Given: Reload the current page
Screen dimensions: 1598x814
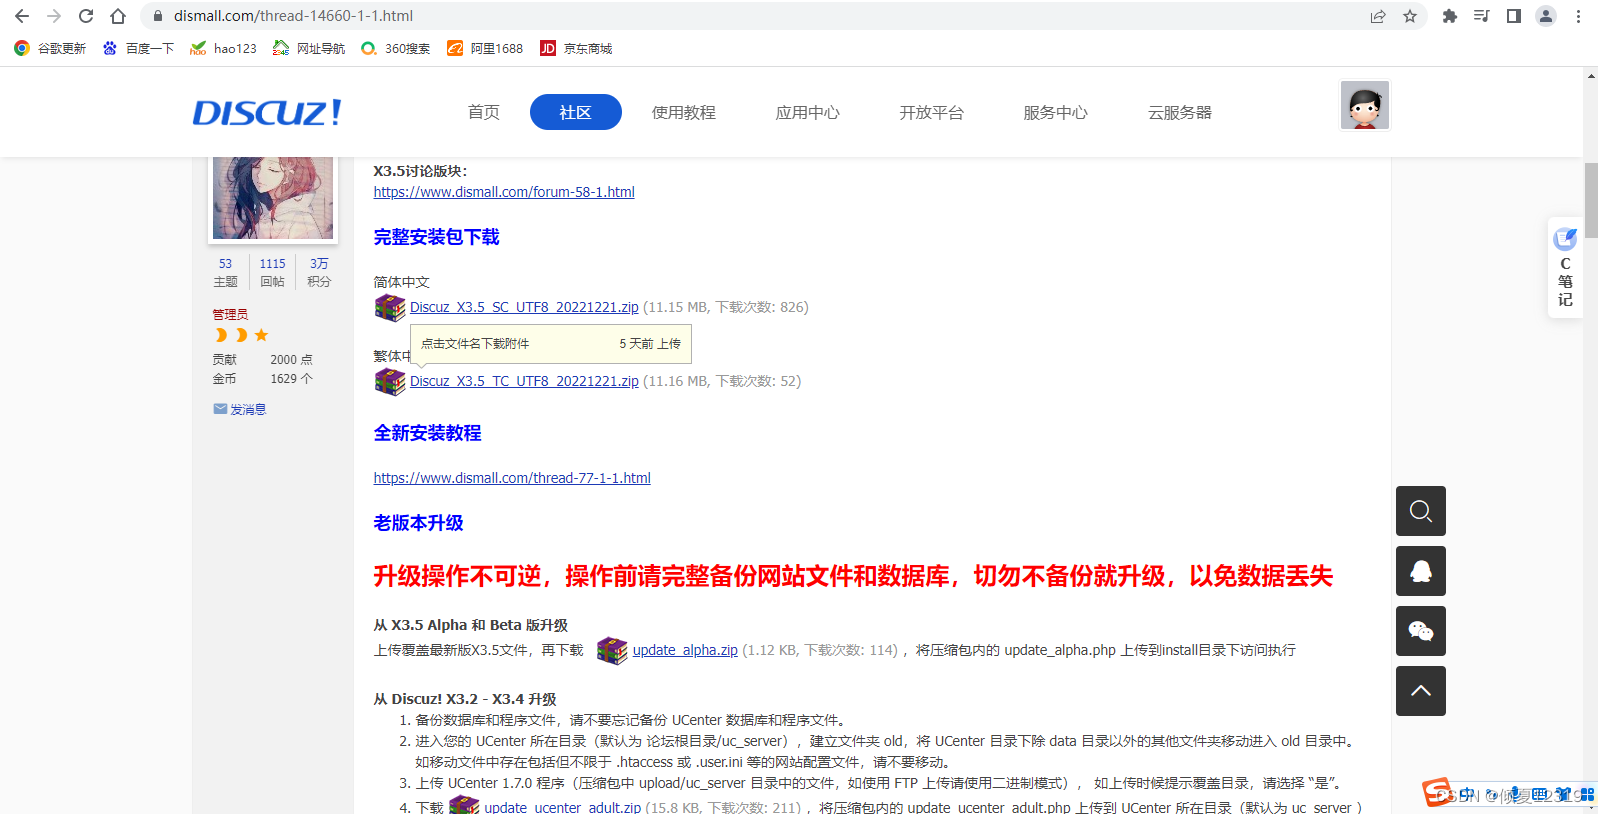Looking at the screenshot, I should [86, 16].
